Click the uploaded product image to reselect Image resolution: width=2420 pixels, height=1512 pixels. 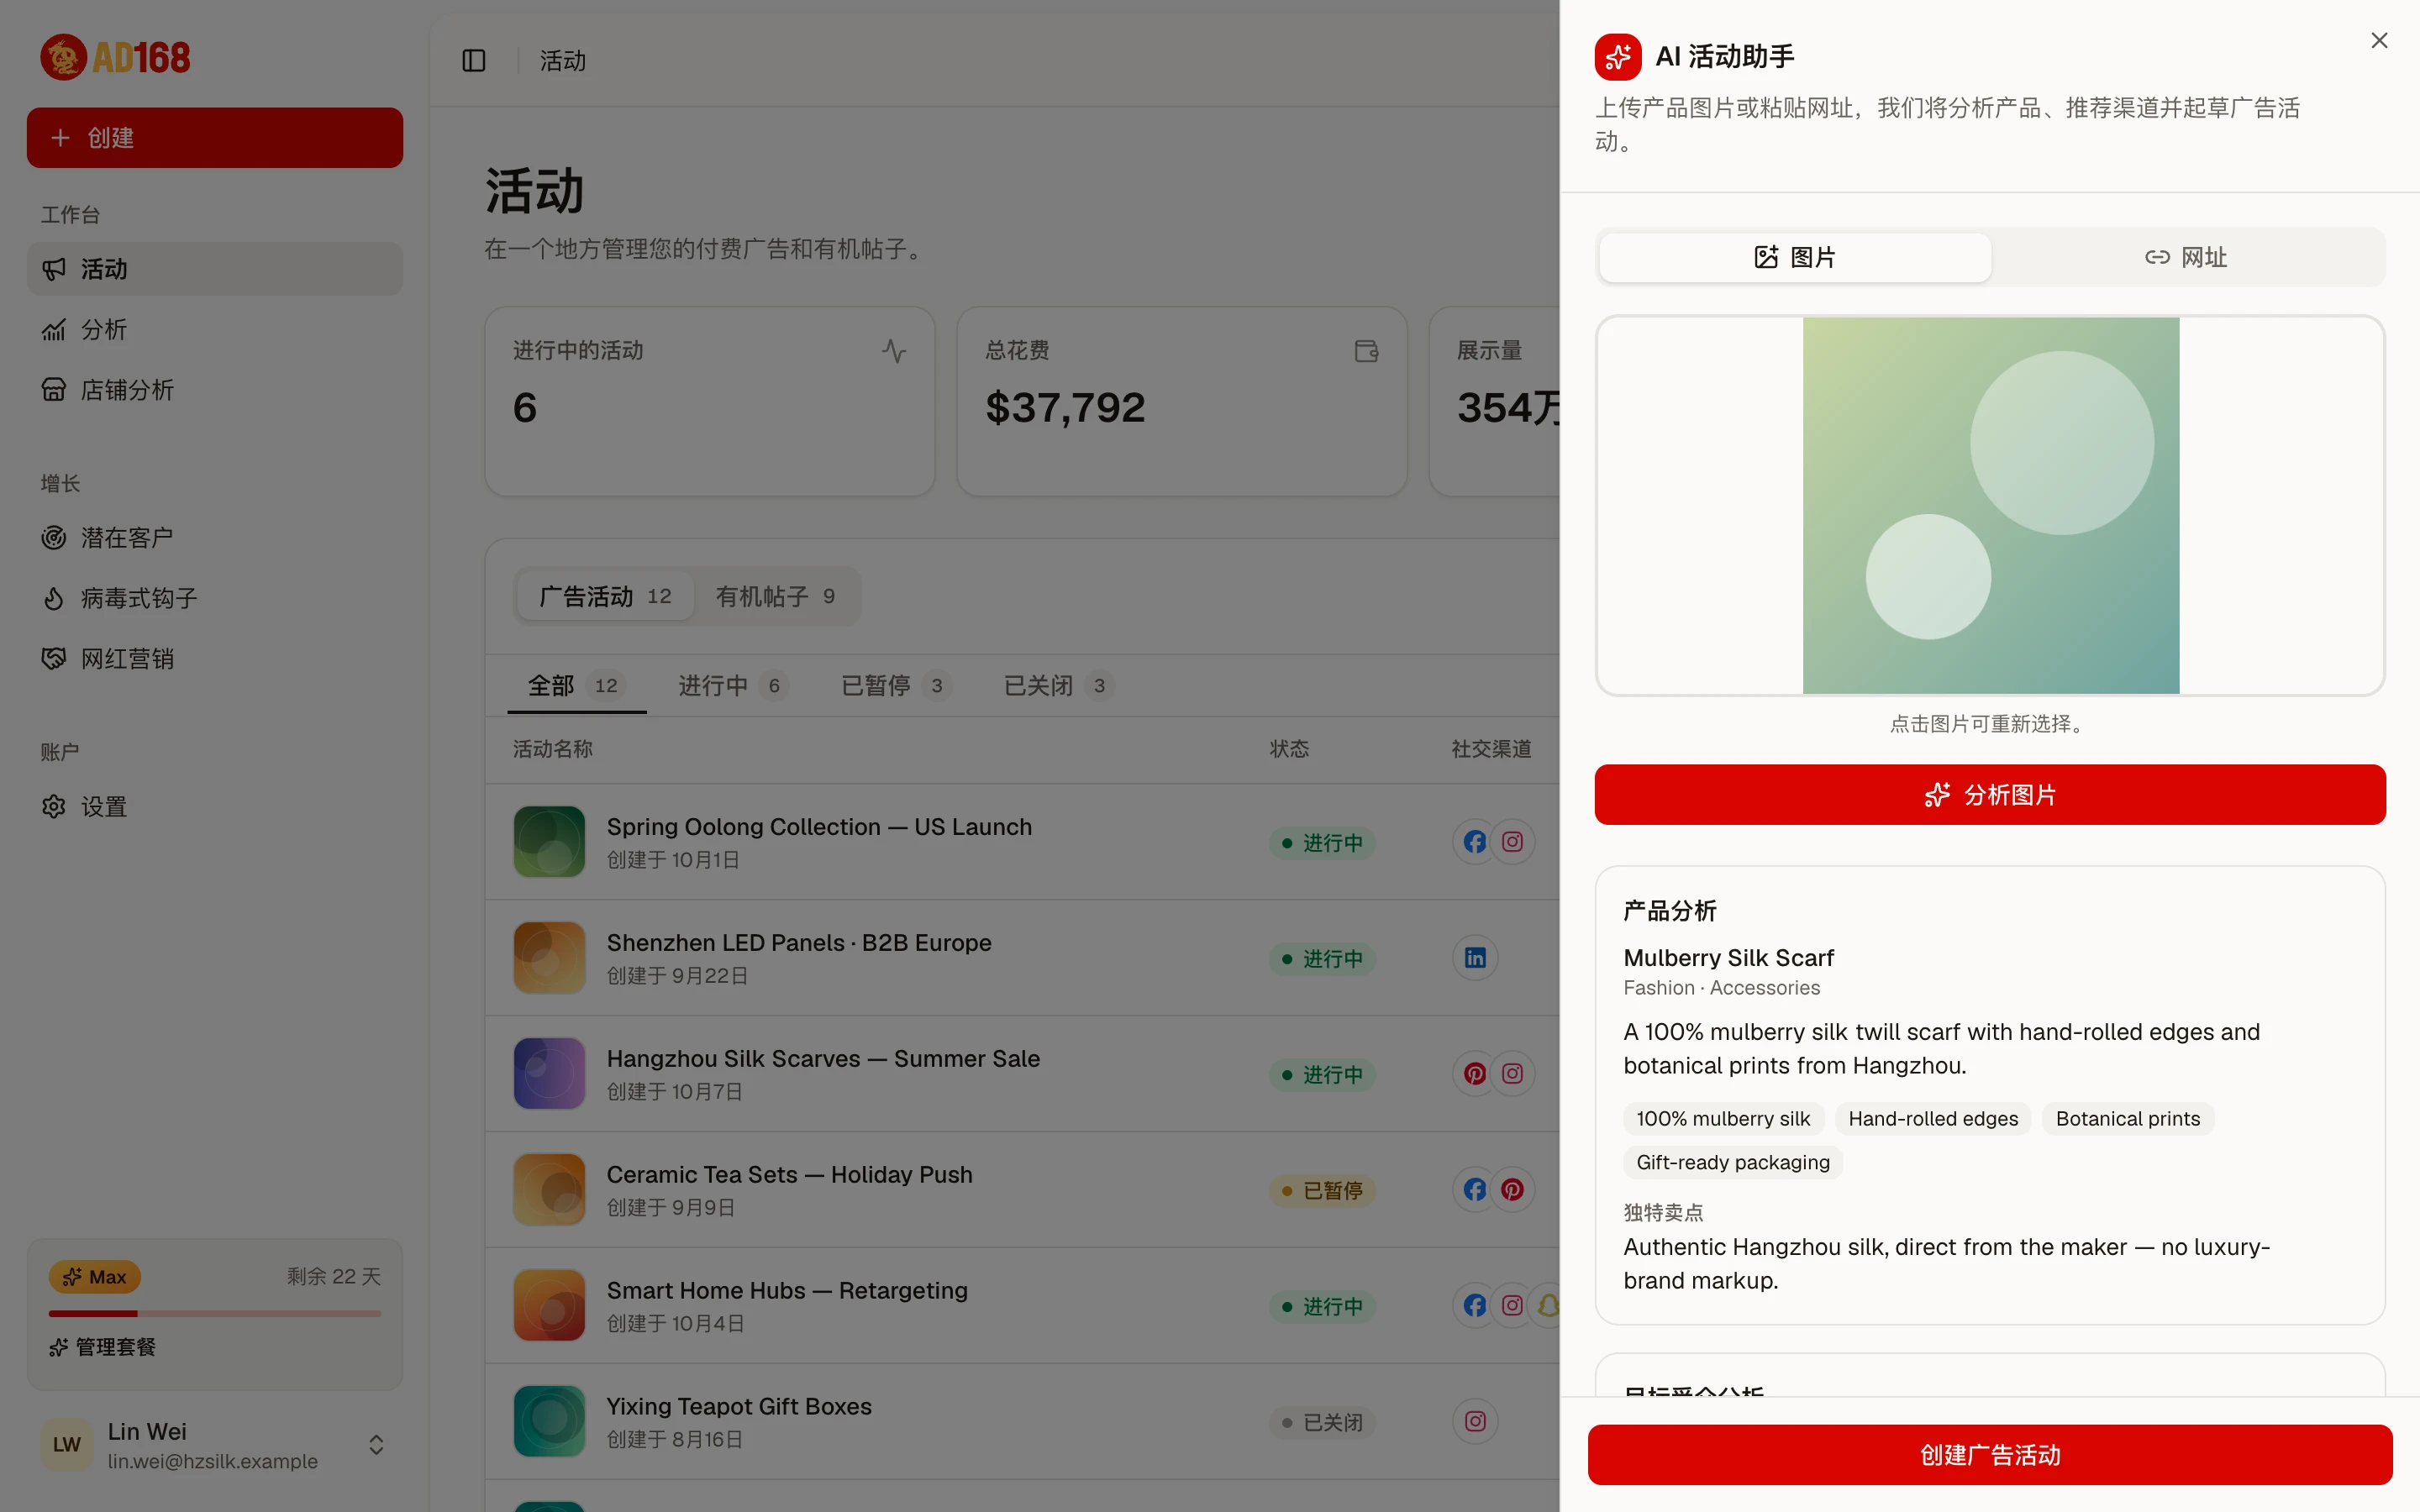click(x=1990, y=506)
